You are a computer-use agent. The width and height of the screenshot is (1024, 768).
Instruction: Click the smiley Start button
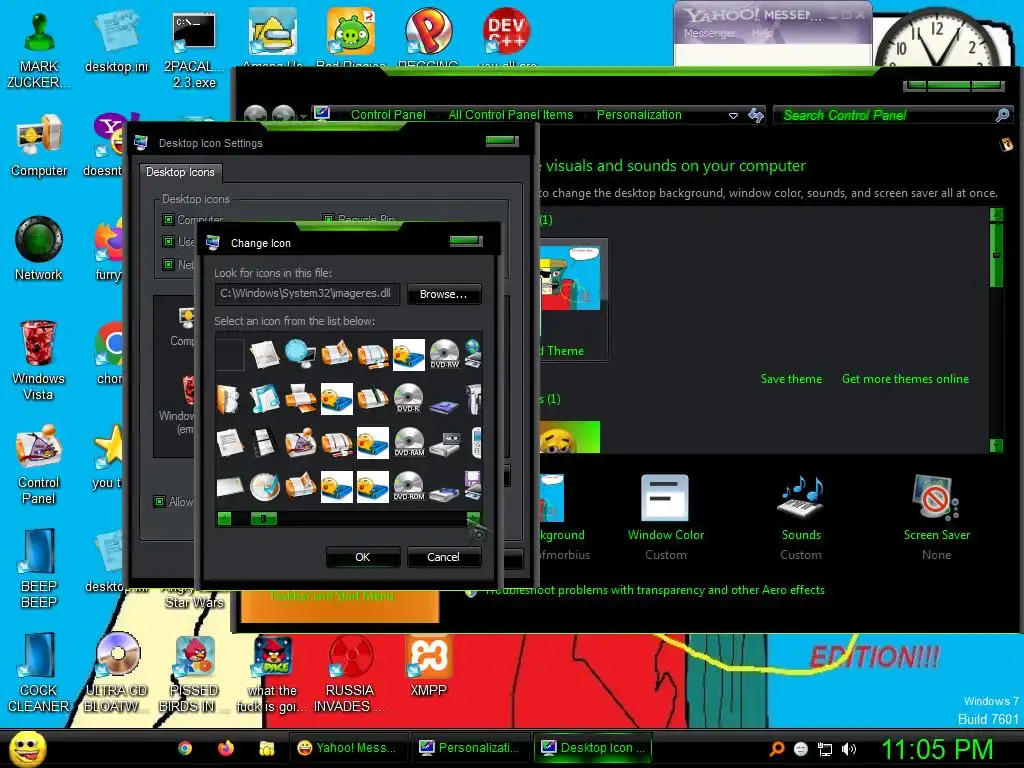click(x=27, y=749)
